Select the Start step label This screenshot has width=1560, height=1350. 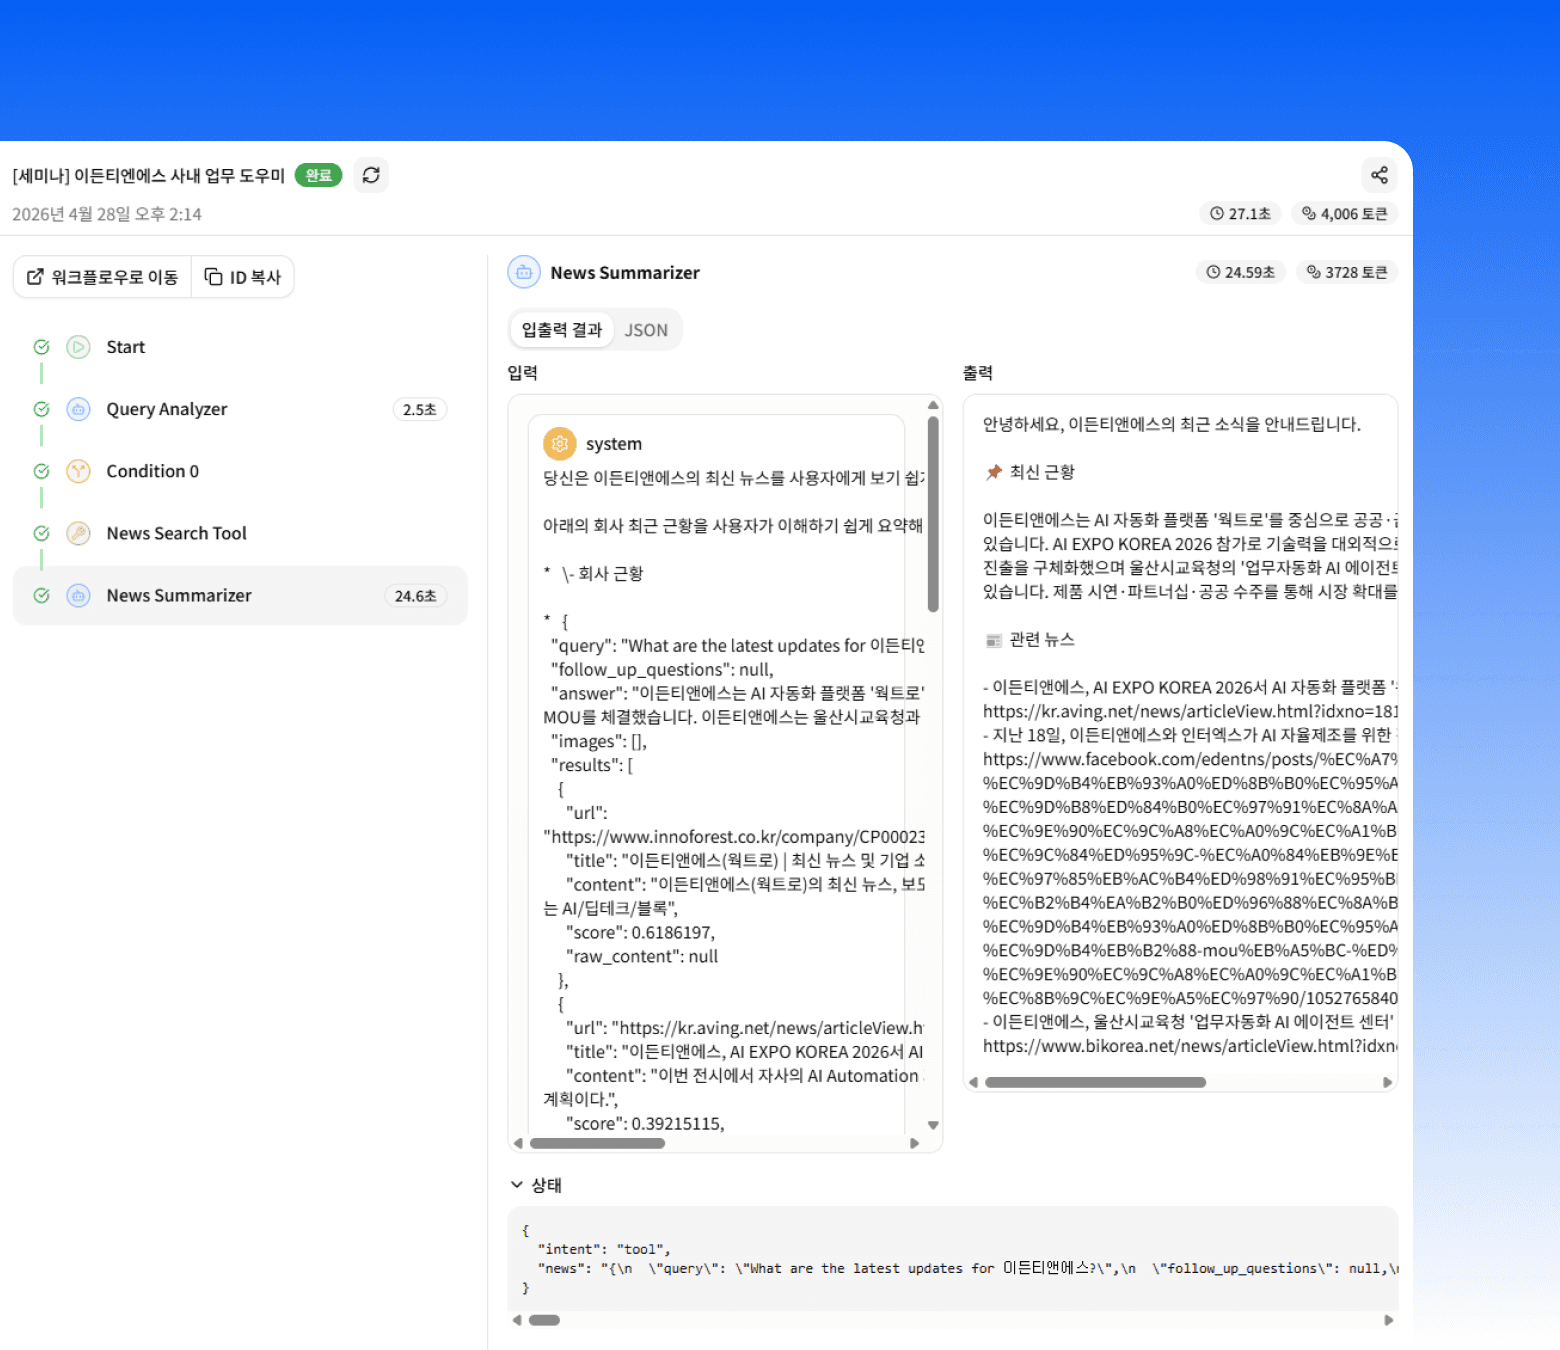(126, 347)
